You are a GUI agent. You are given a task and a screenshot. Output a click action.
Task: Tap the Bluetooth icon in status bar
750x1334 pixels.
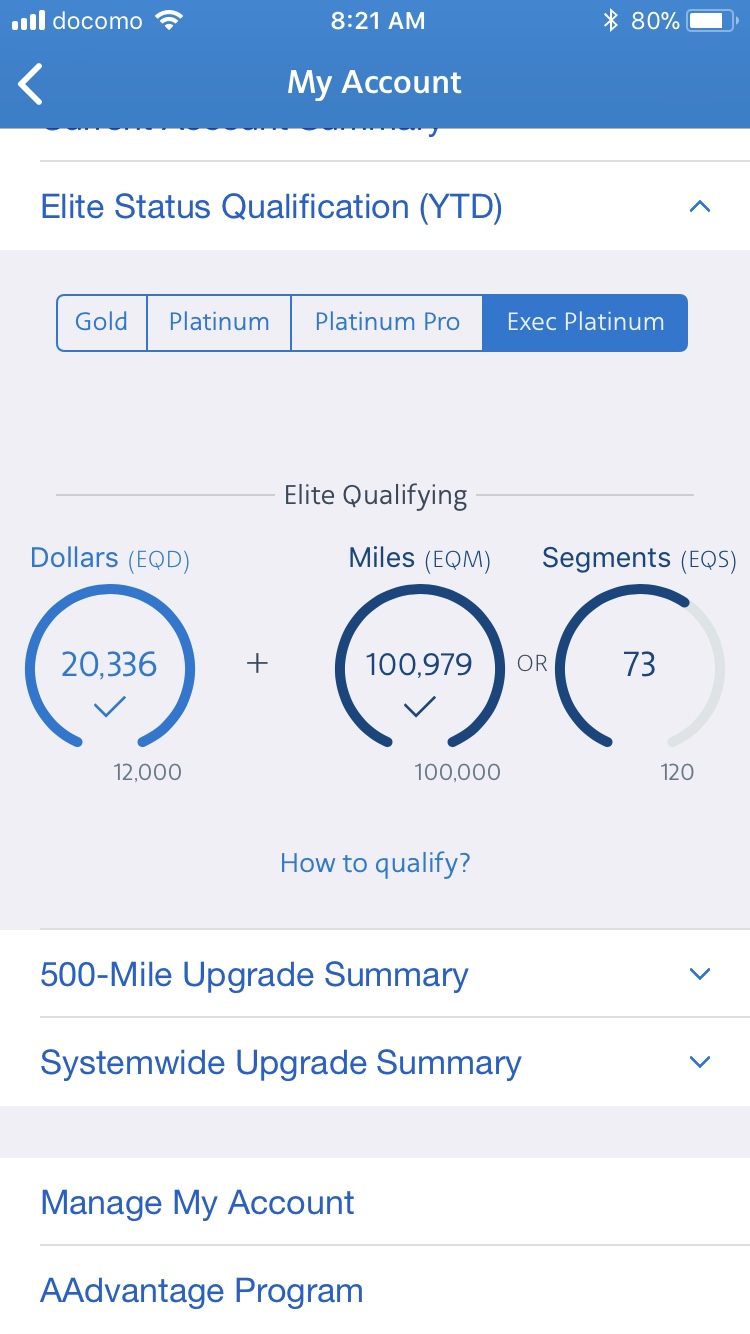pos(610,21)
